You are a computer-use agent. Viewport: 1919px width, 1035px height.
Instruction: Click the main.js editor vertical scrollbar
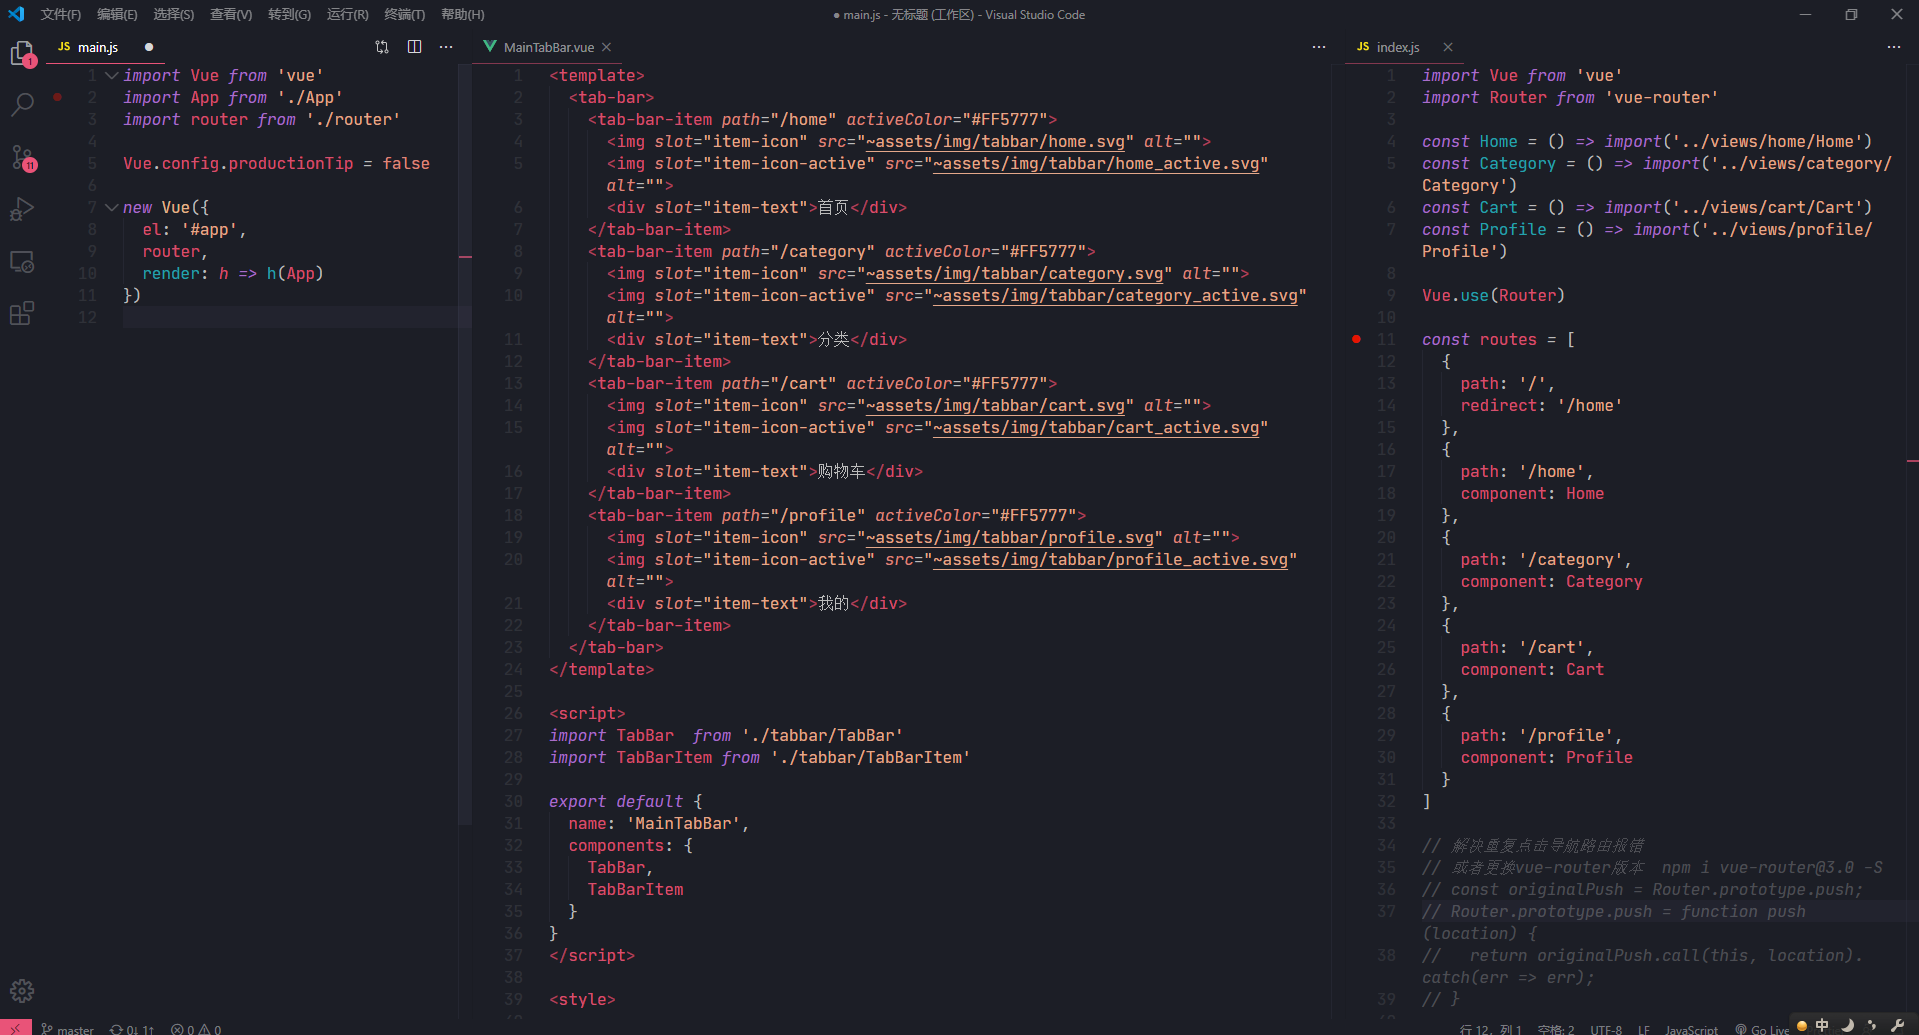[464, 445]
